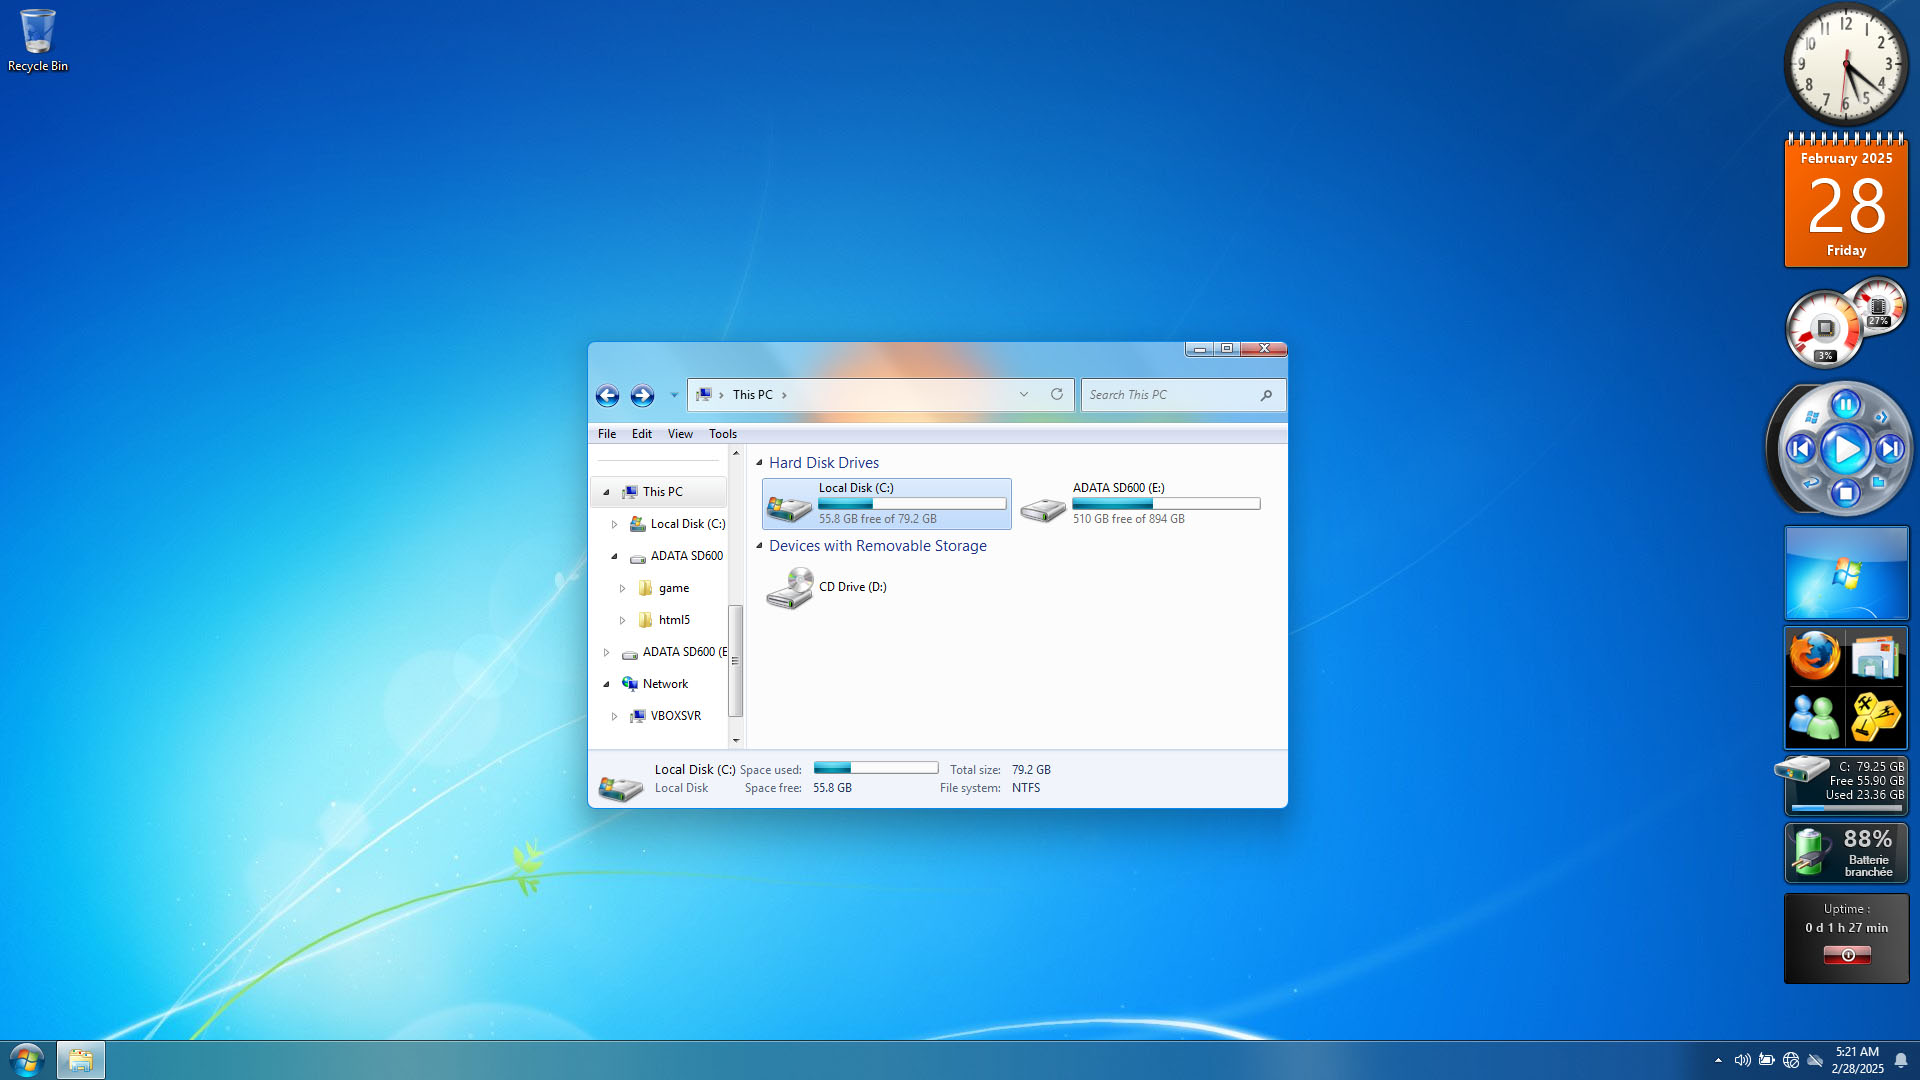1920x1080 pixels.
Task: Click the red power button on uptime gadget
Action: click(1847, 955)
